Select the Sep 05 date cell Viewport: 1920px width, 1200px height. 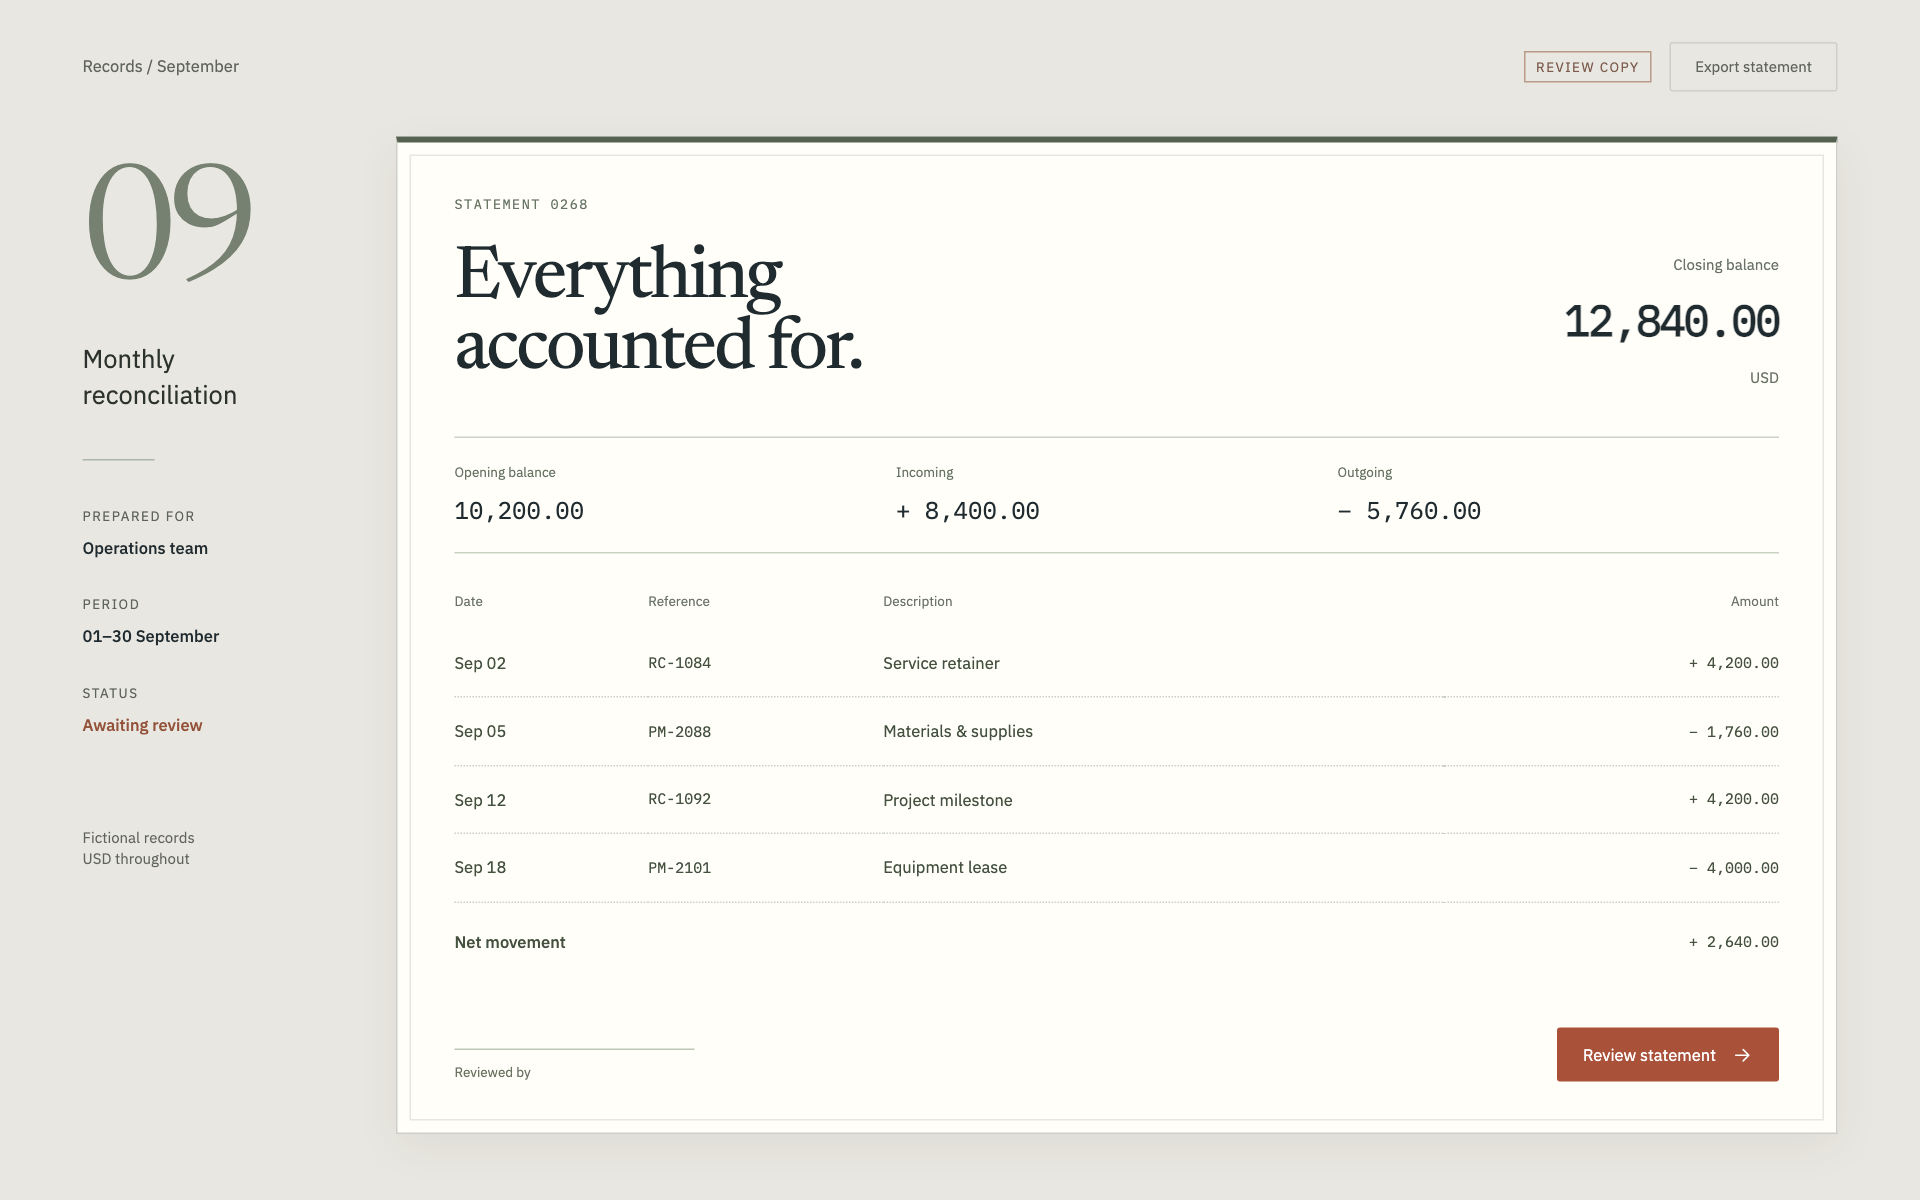tap(480, 731)
